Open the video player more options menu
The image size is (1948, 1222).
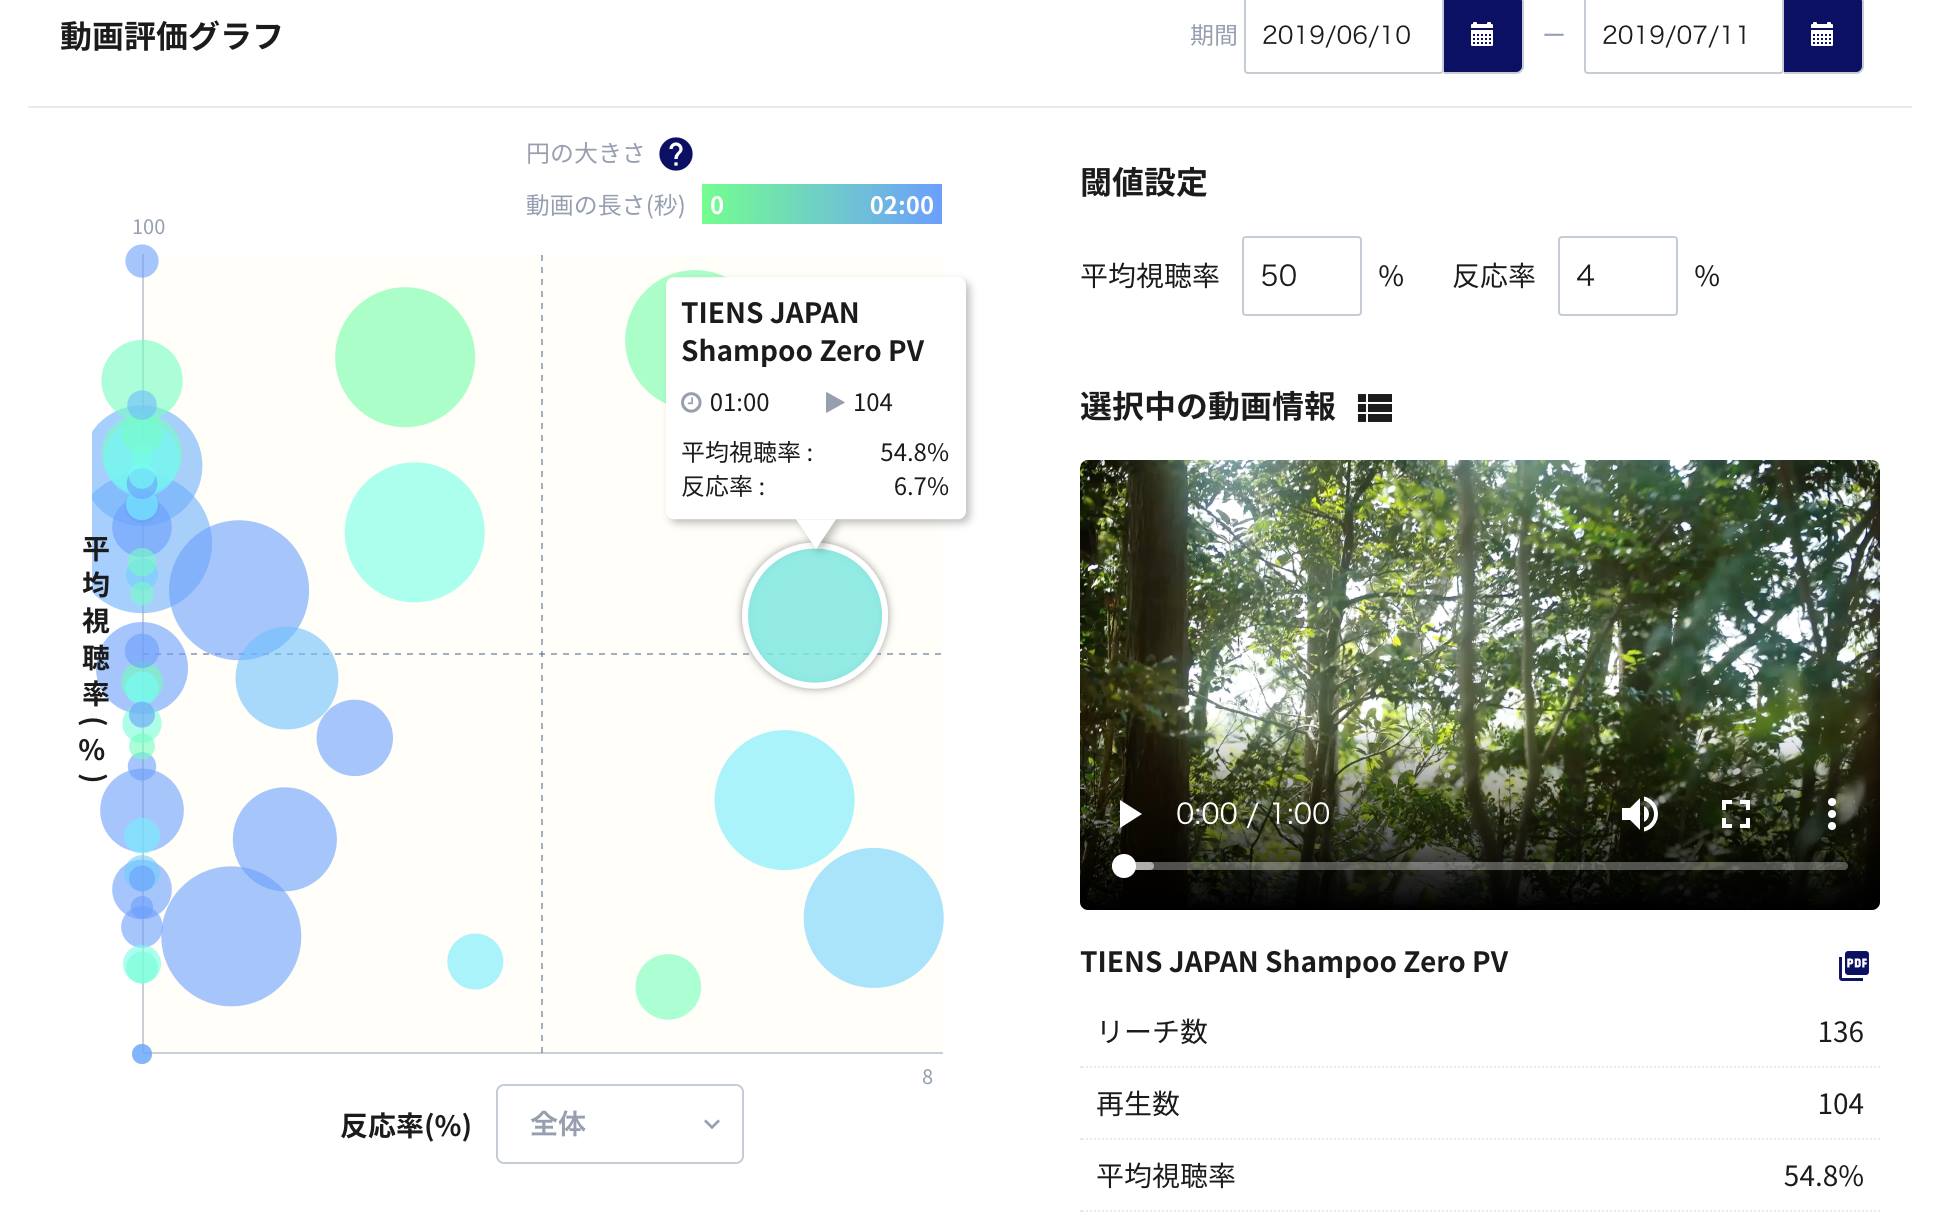(x=1832, y=814)
